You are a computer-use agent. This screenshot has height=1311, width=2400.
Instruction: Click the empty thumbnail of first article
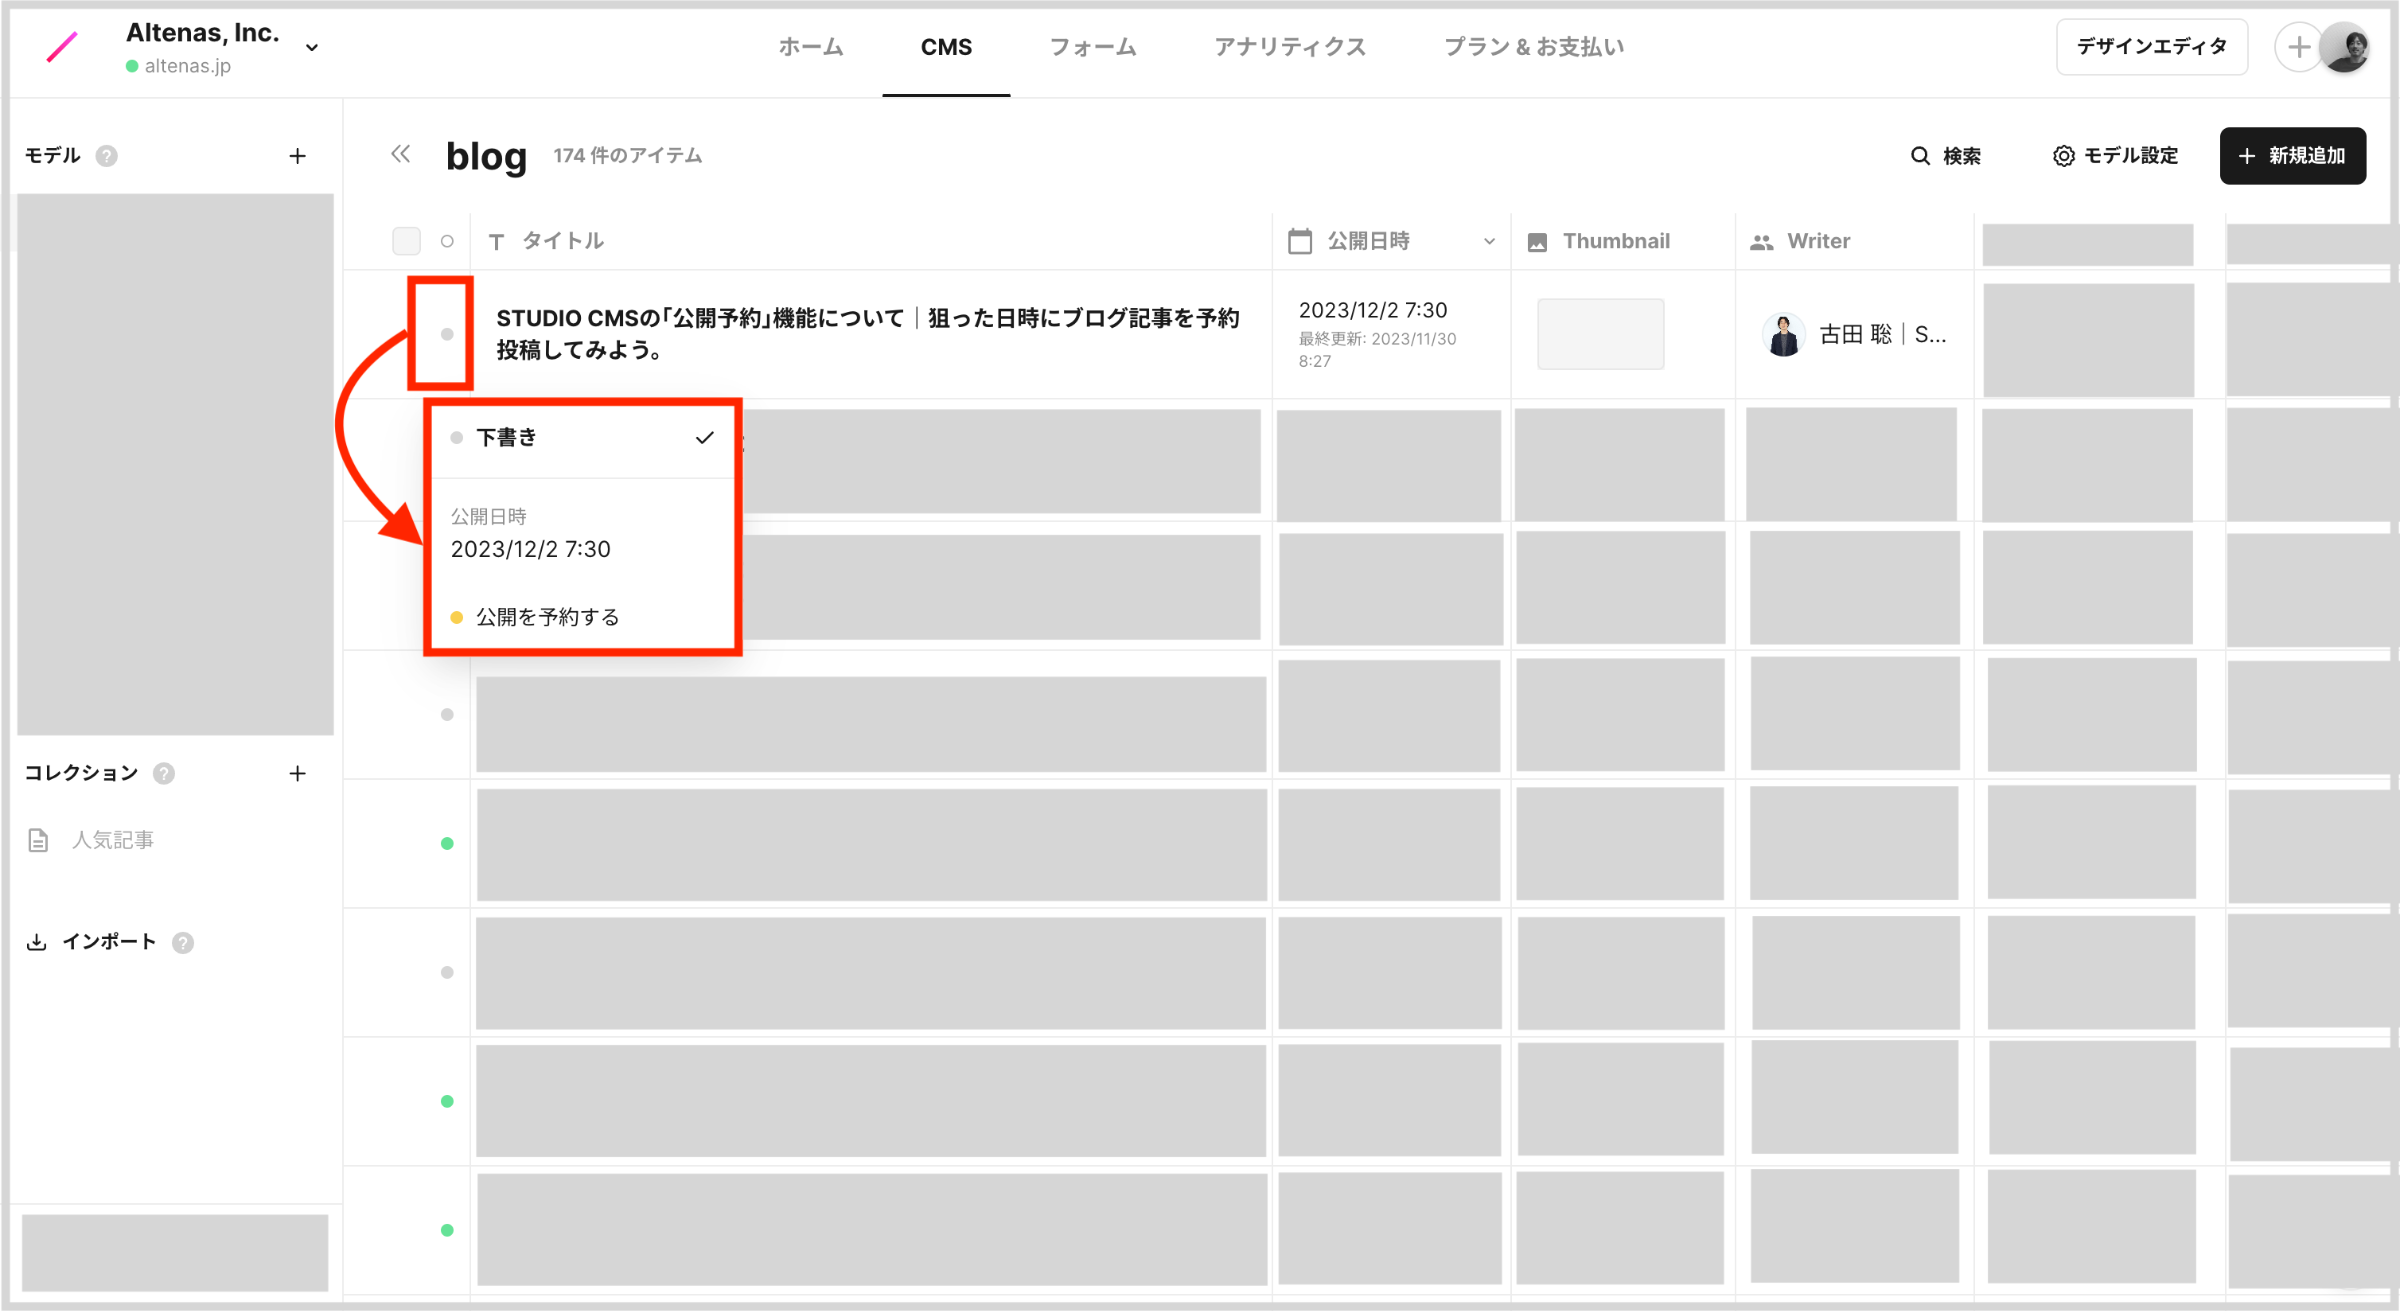pos(1600,334)
